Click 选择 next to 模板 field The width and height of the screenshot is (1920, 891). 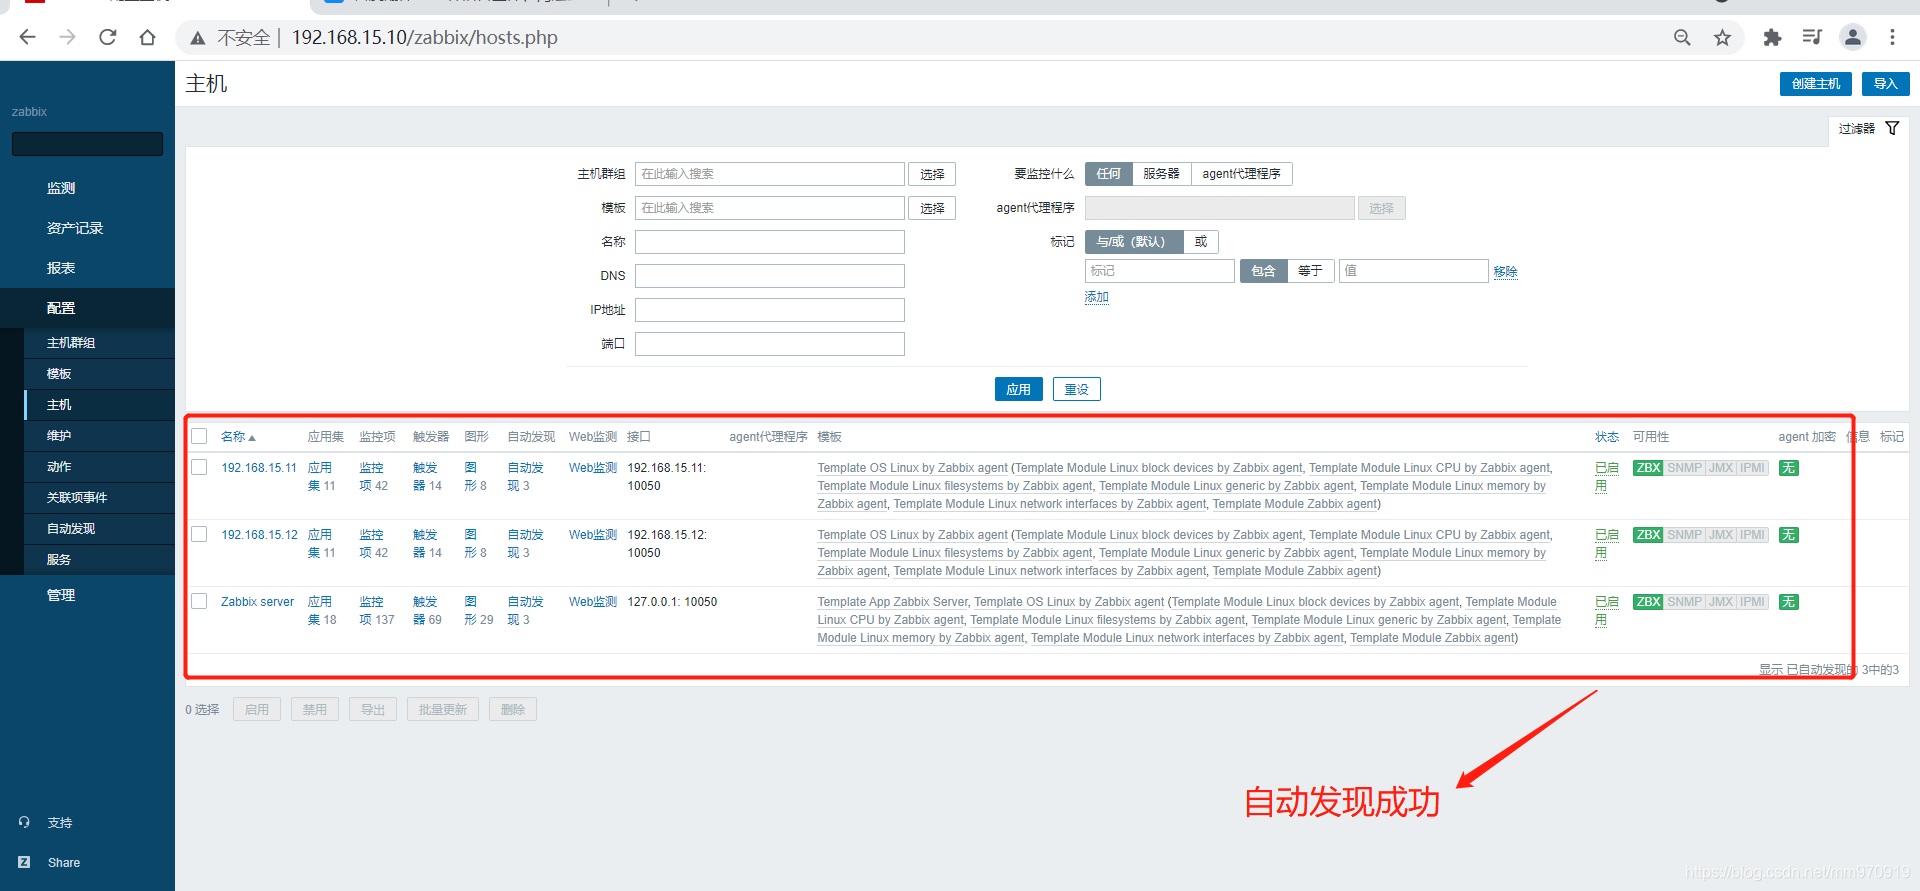click(x=932, y=208)
